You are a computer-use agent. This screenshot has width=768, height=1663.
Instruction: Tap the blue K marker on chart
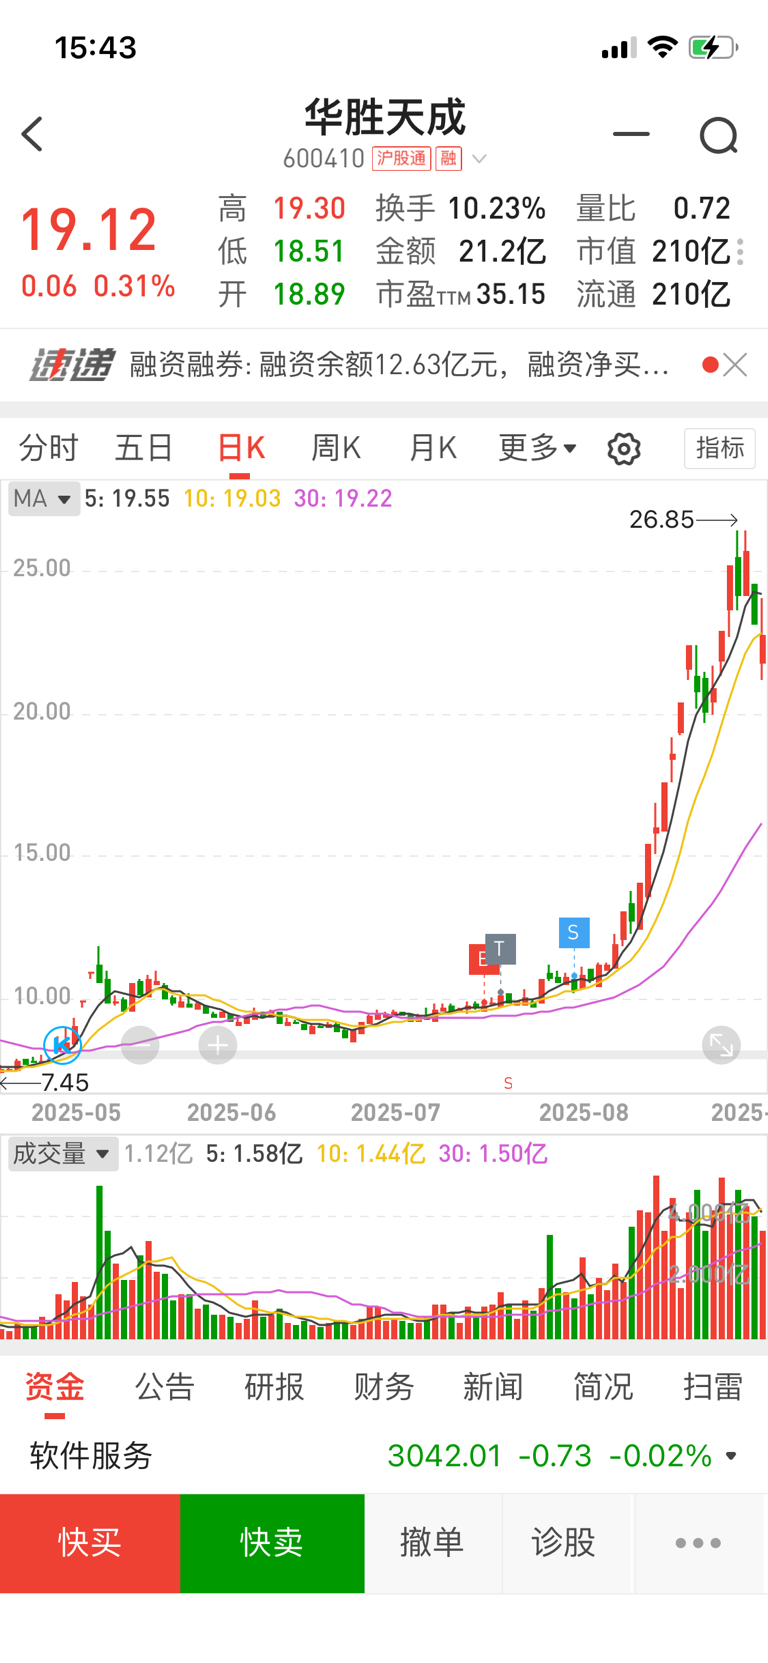[62, 1045]
